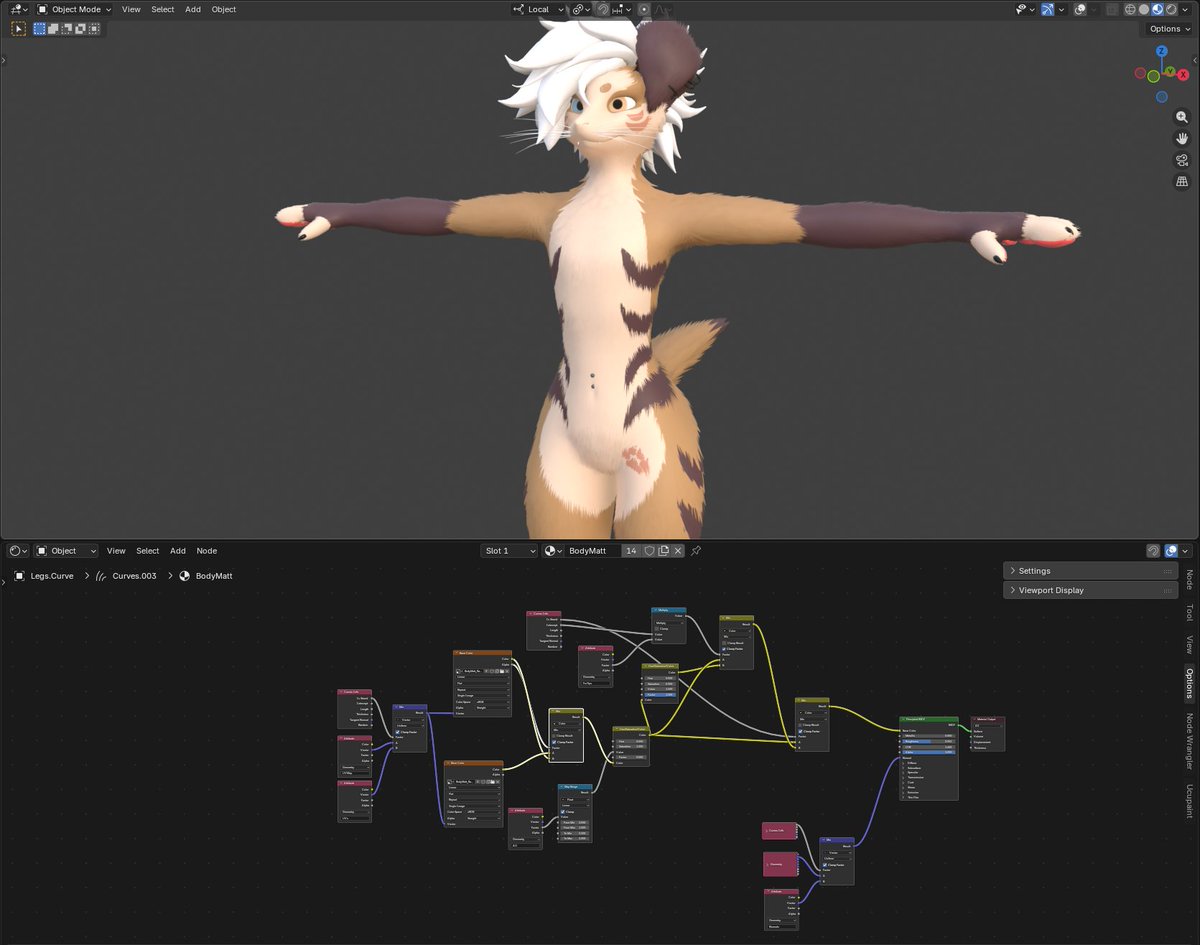Open the shader type Object dropdown

pyautogui.click(x=66, y=551)
